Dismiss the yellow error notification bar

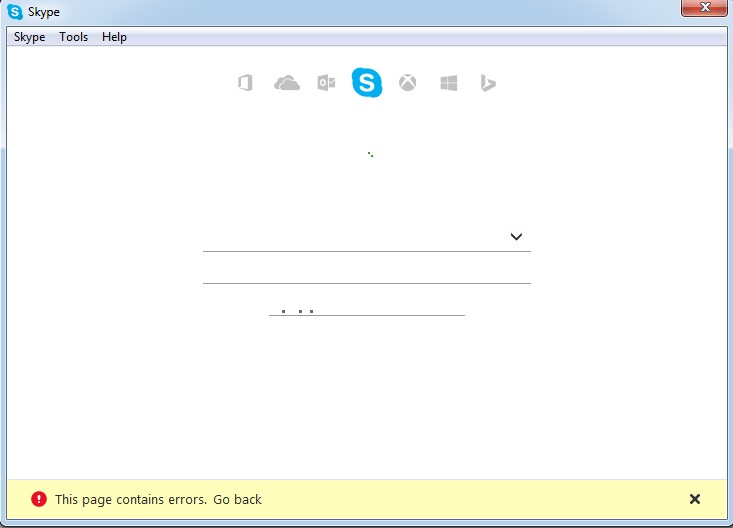[695, 499]
